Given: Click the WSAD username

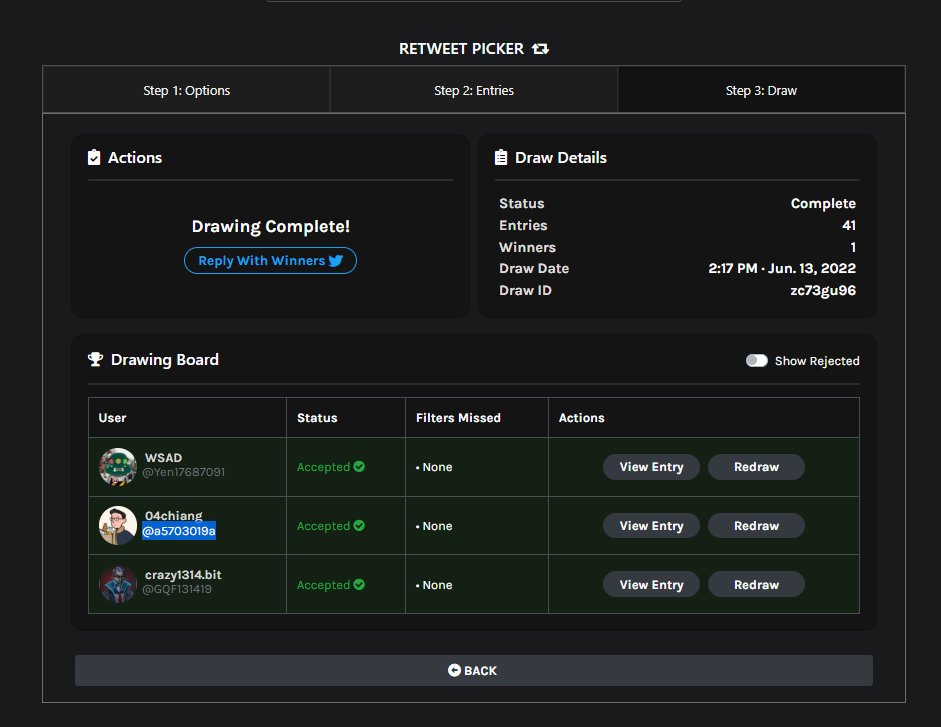Looking at the screenshot, I should tap(163, 457).
